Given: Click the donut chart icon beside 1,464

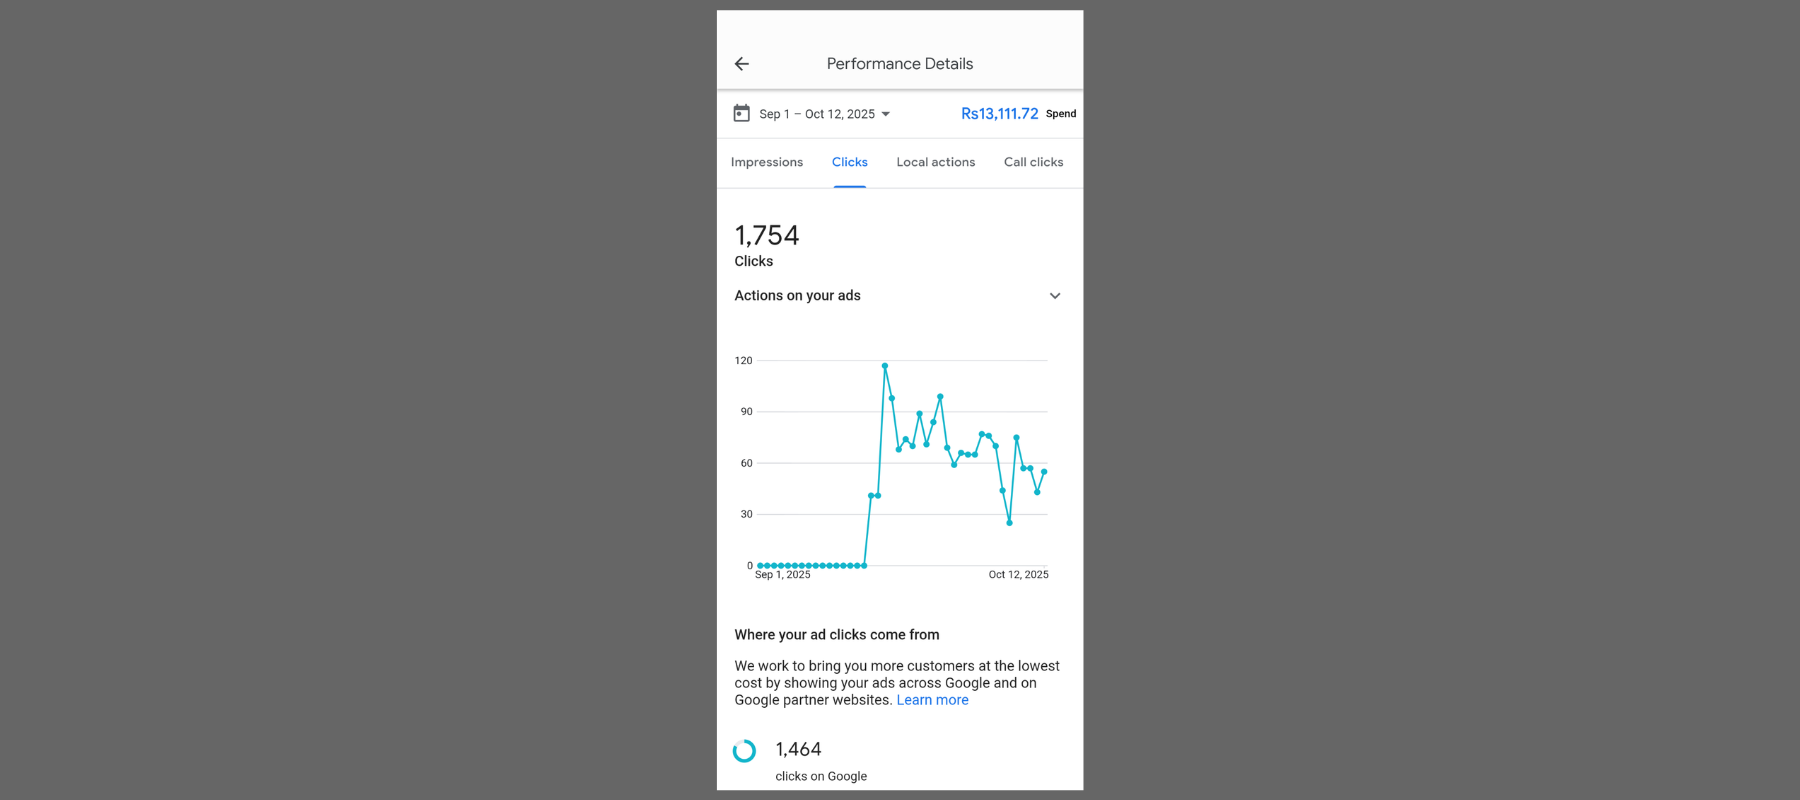Looking at the screenshot, I should coord(744,751).
